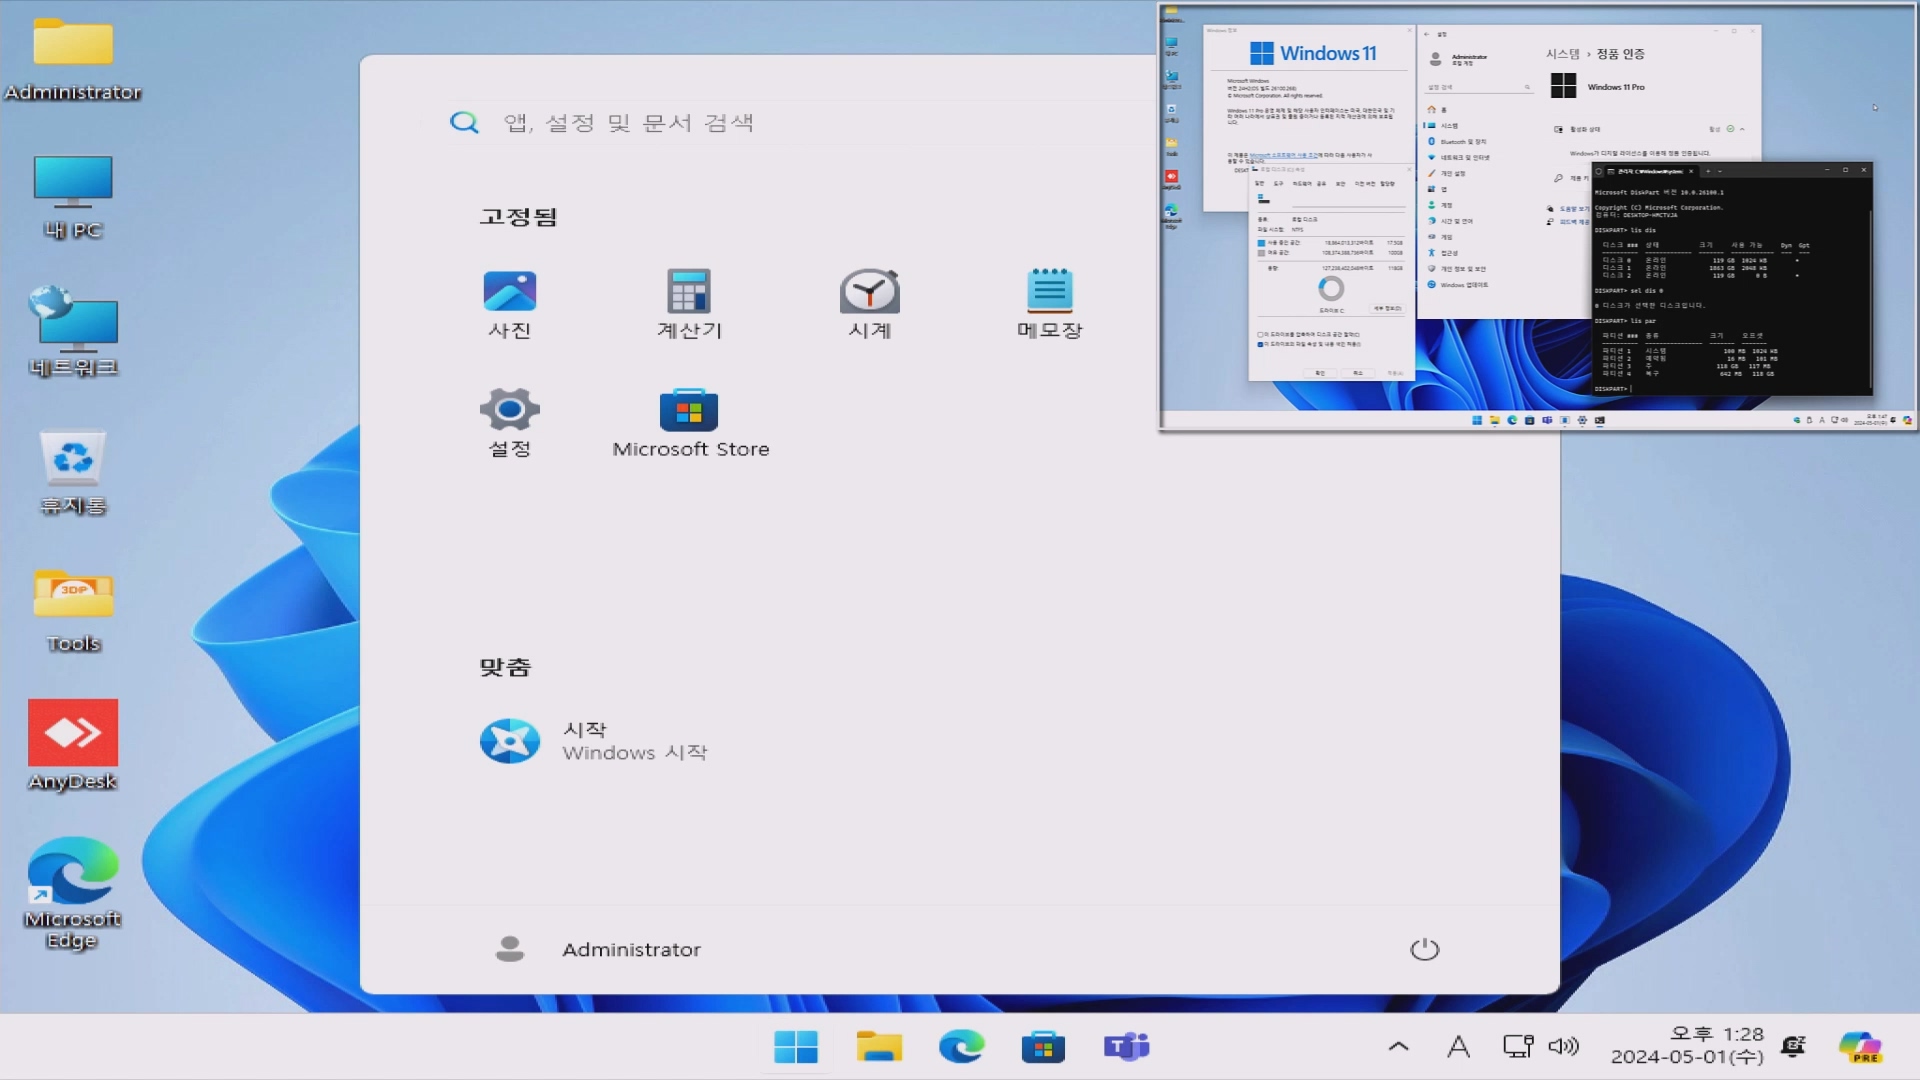Open the Clock (시계) app
The width and height of the screenshot is (1920, 1080).
tap(869, 292)
